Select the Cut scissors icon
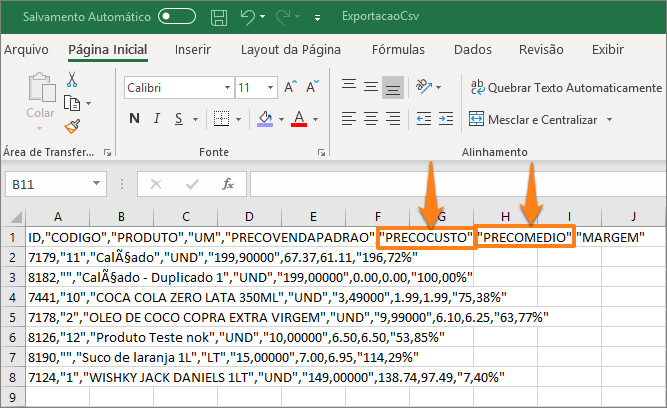The image size is (667, 408). coord(72,80)
